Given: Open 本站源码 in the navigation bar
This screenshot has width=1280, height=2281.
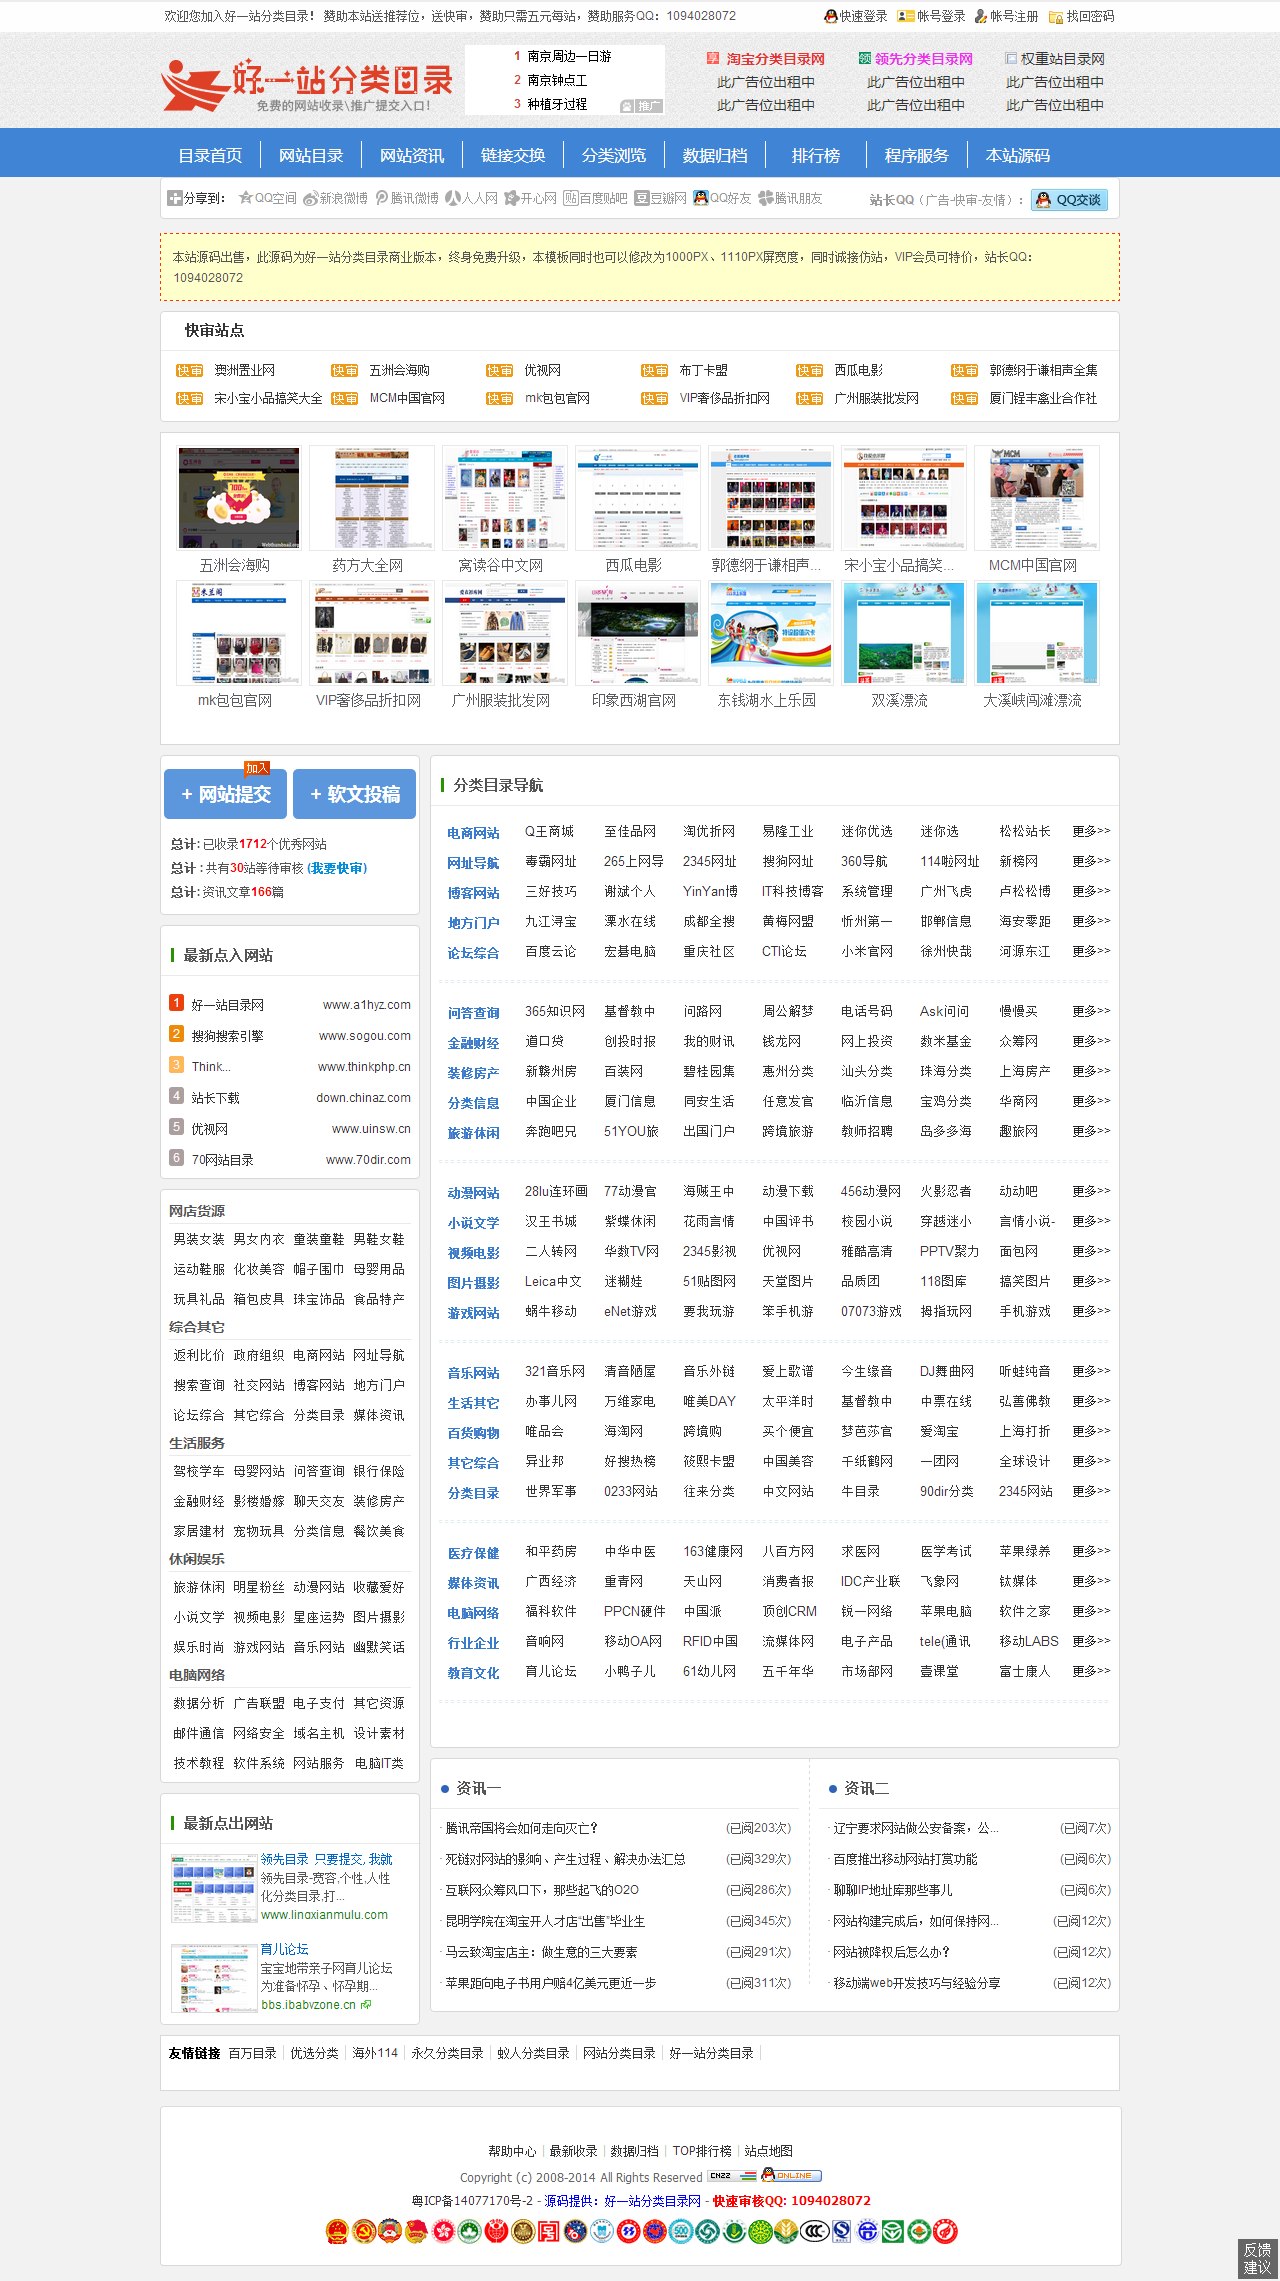Looking at the screenshot, I should point(1018,155).
